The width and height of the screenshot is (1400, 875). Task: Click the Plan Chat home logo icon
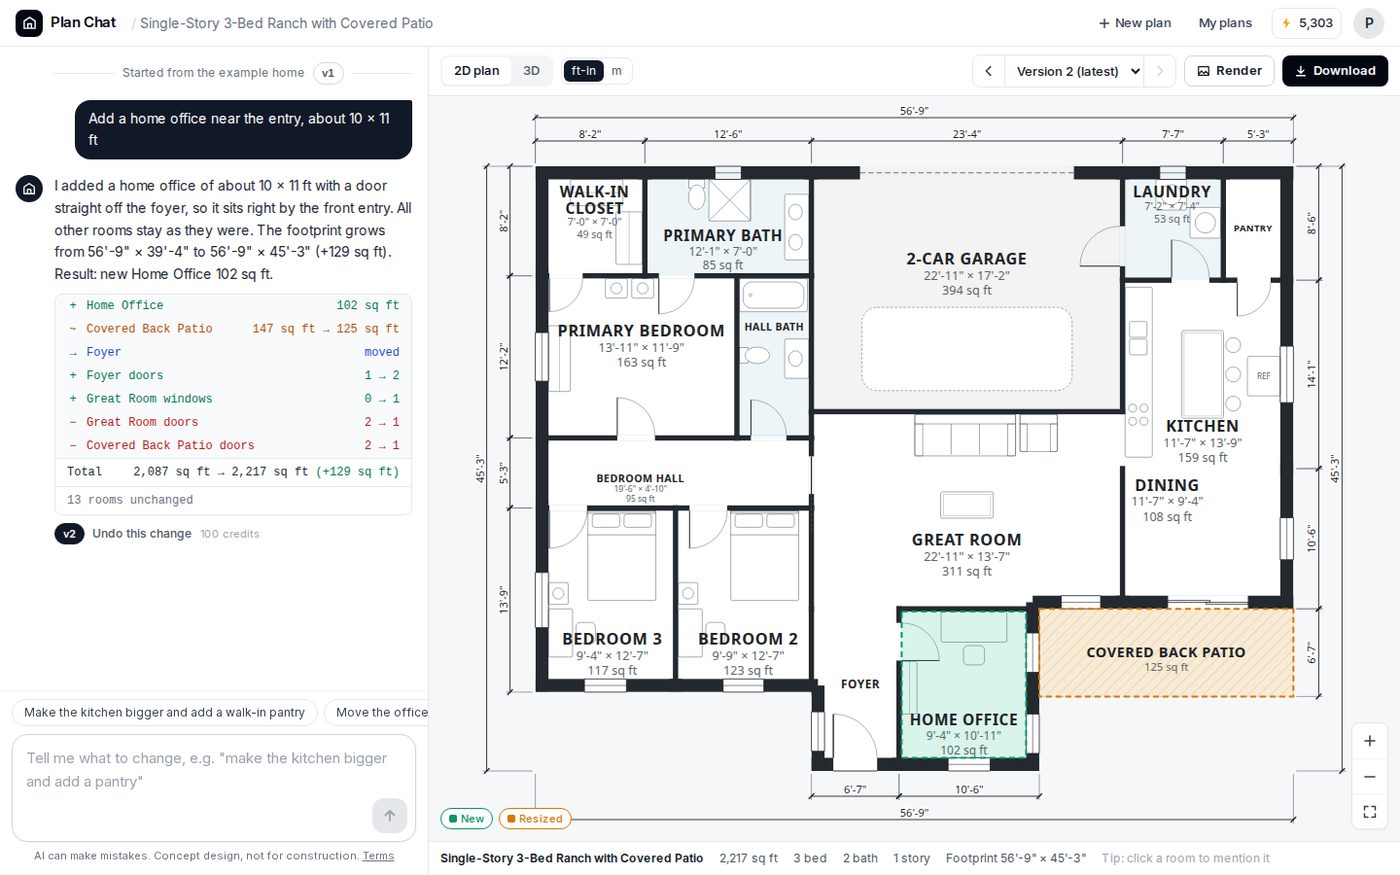[x=29, y=23]
